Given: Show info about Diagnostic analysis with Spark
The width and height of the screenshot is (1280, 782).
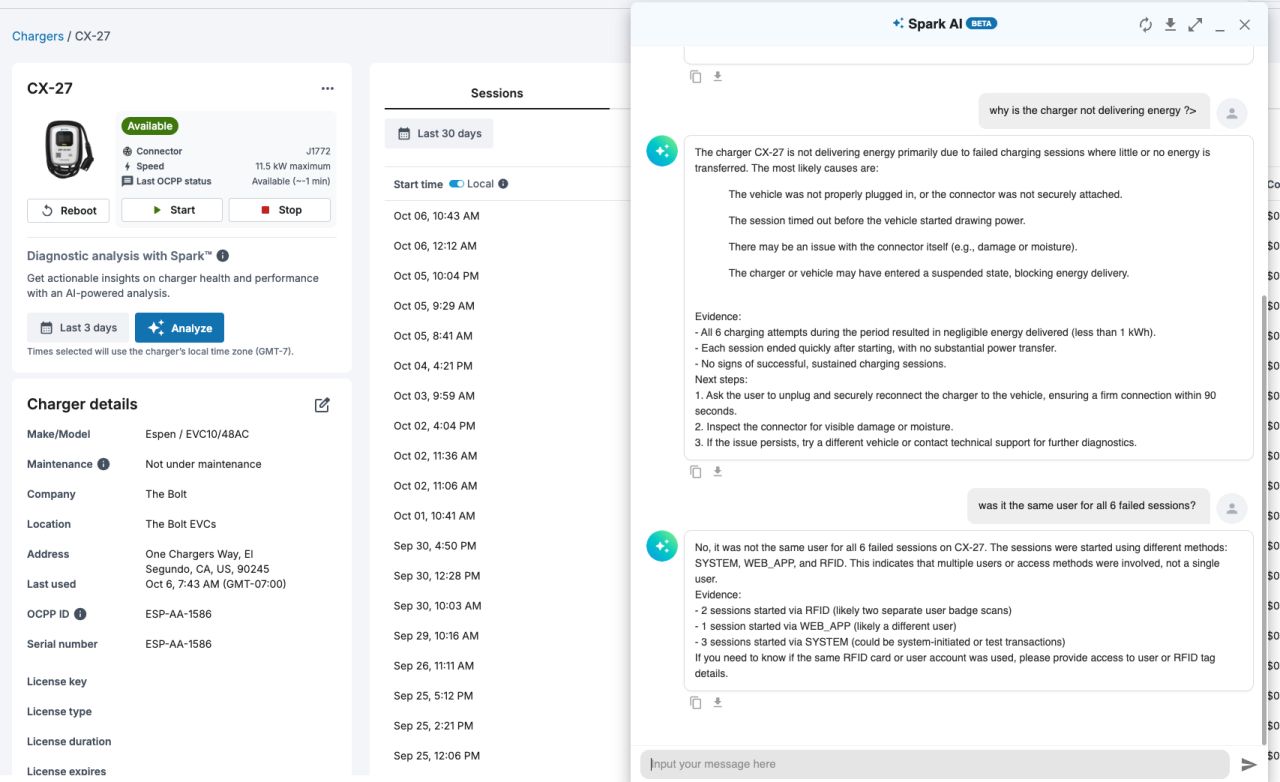Looking at the screenshot, I should (223, 256).
